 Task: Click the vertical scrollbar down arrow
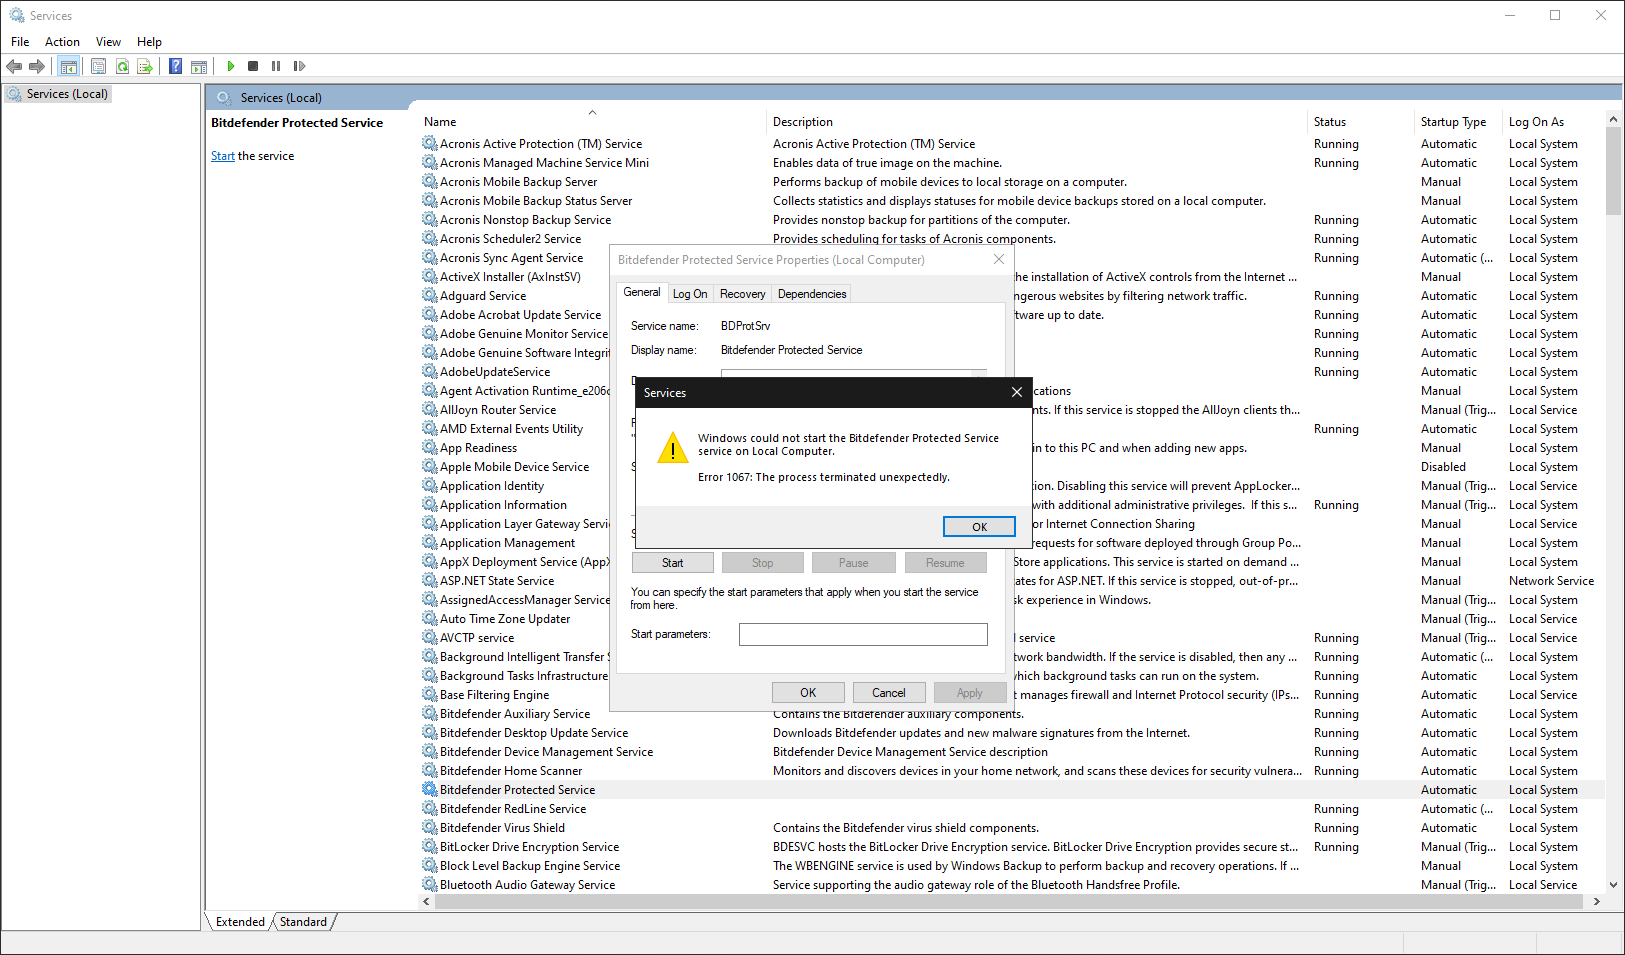click(1613, 885)
